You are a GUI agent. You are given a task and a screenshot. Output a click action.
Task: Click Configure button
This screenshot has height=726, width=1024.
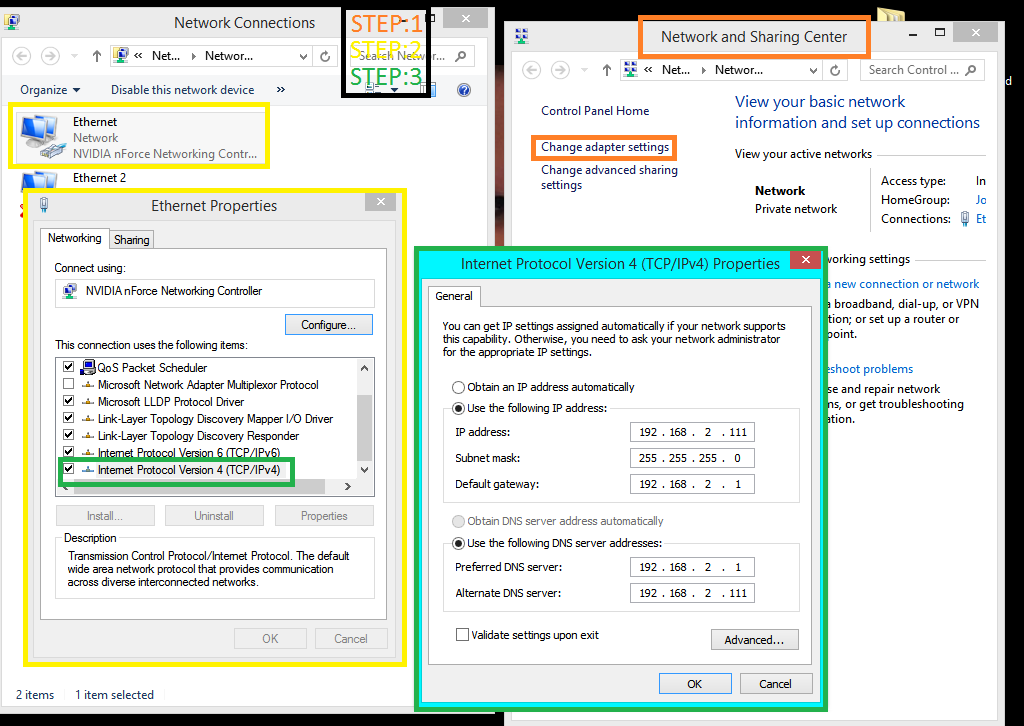pos(328,324)
